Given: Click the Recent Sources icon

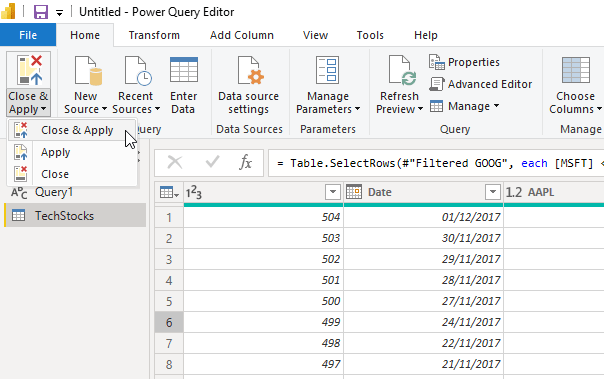Looking at the screenshot, I should click(138, 70).
